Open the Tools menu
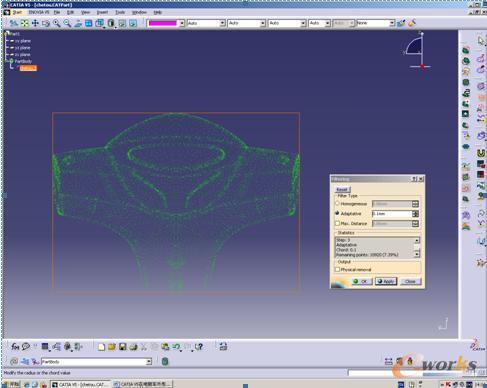Screen dimensions: 487x388 120,12
